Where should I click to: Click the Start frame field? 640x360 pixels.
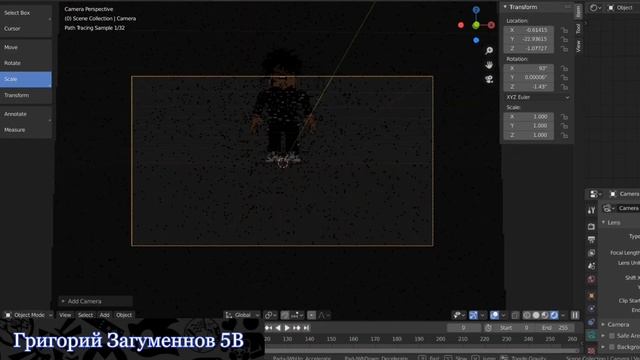514,328
